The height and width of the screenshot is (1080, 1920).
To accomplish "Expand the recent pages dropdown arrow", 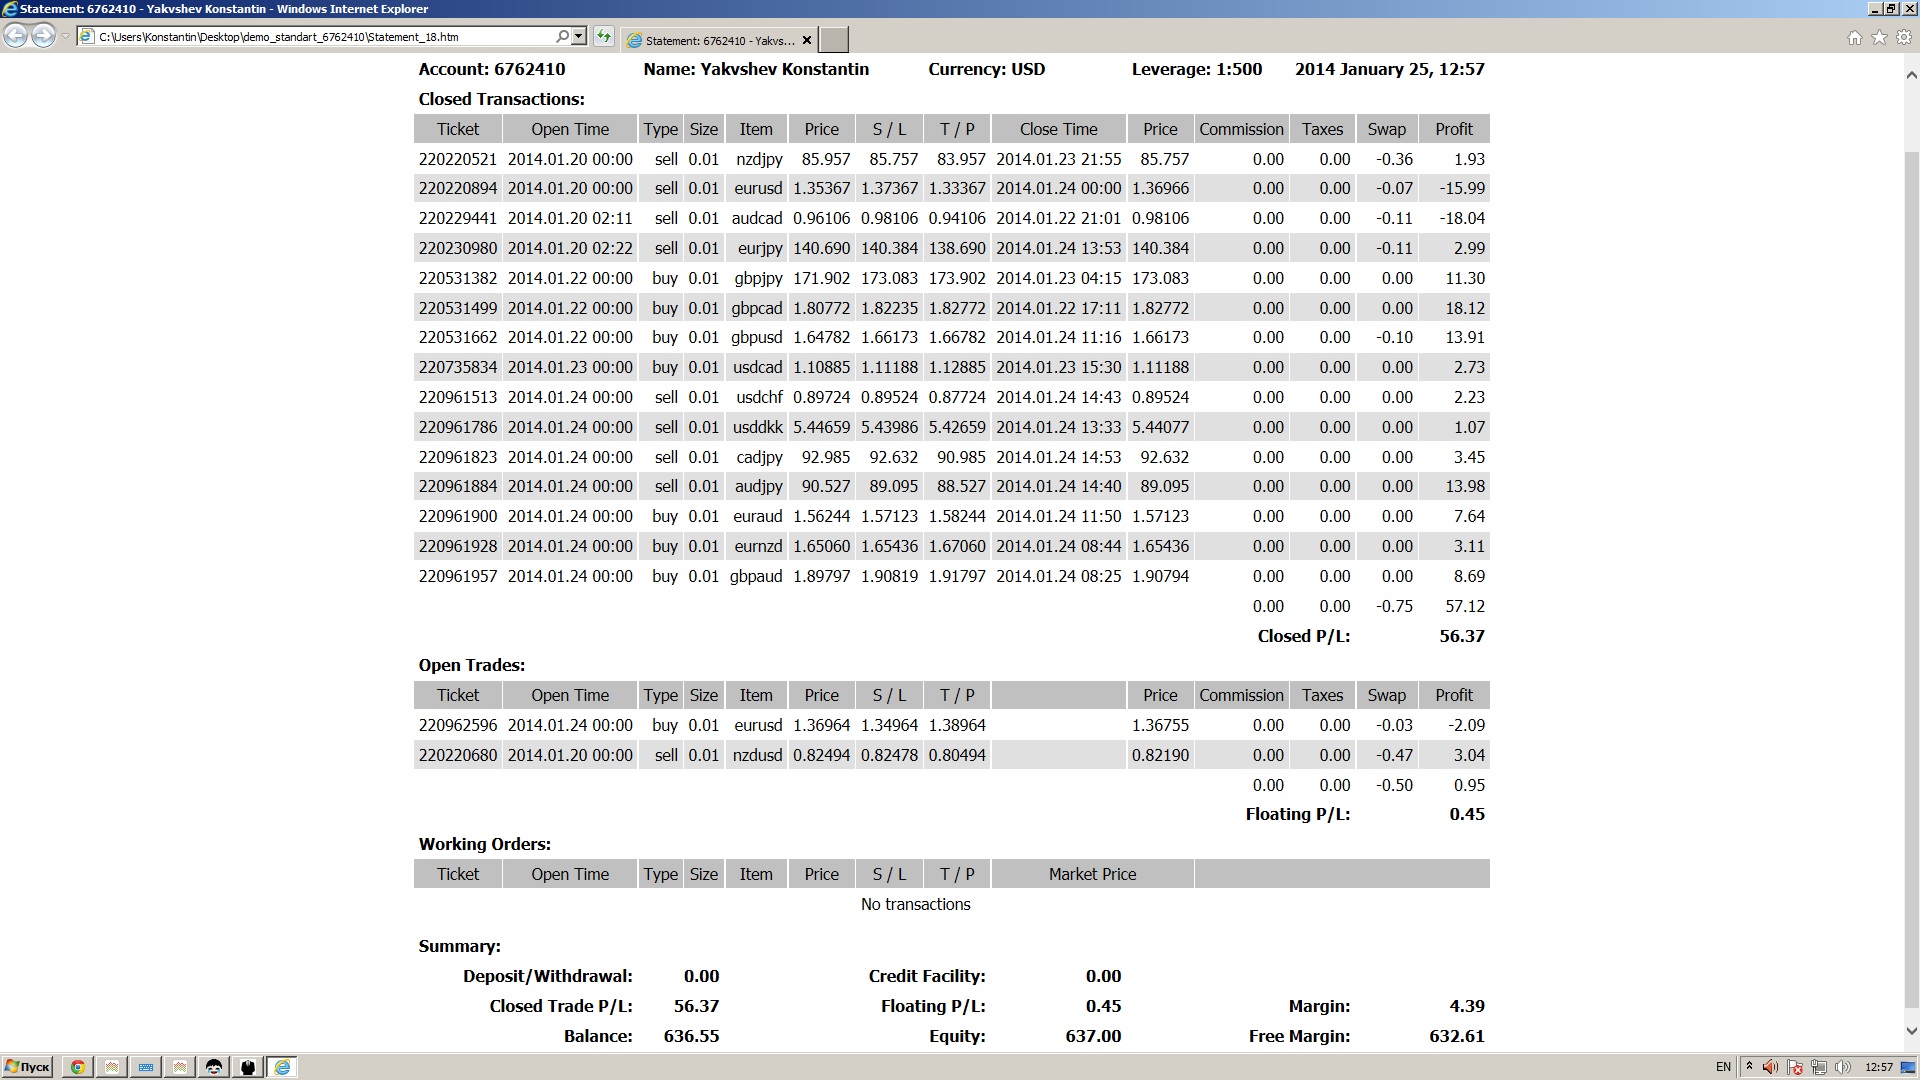I will tap(65, 37).
